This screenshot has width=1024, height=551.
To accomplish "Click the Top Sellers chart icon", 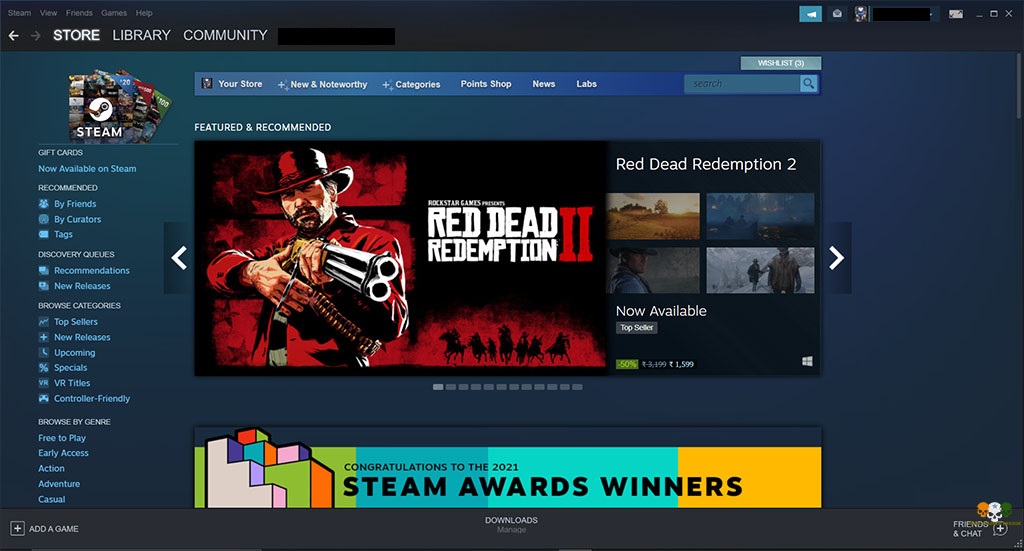I will click(x=44, y=322).
